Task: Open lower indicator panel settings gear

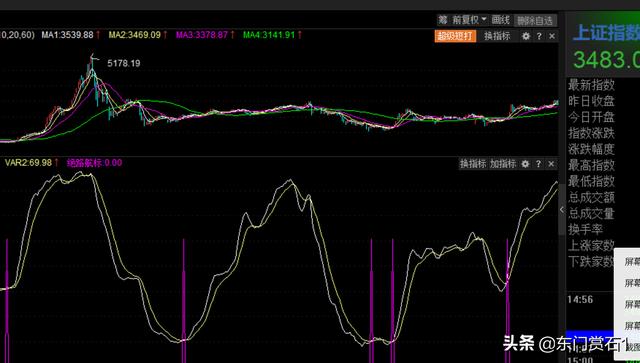Action: 525,164
